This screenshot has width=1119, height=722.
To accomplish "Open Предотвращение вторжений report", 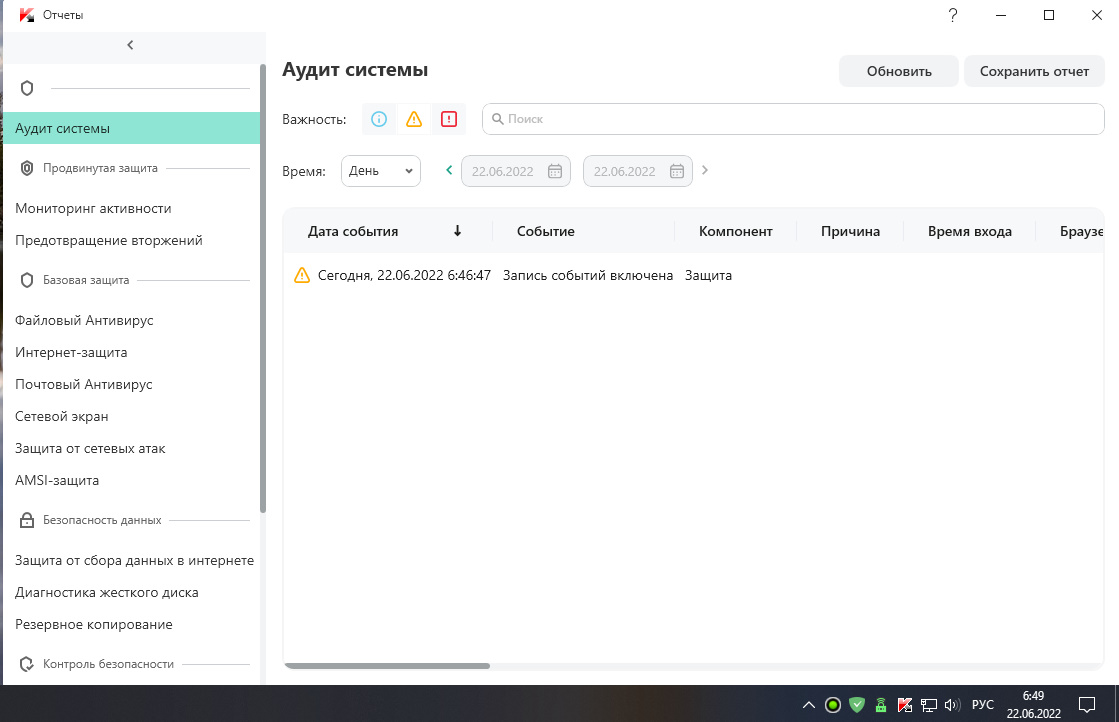I will (x=109, y=240).
